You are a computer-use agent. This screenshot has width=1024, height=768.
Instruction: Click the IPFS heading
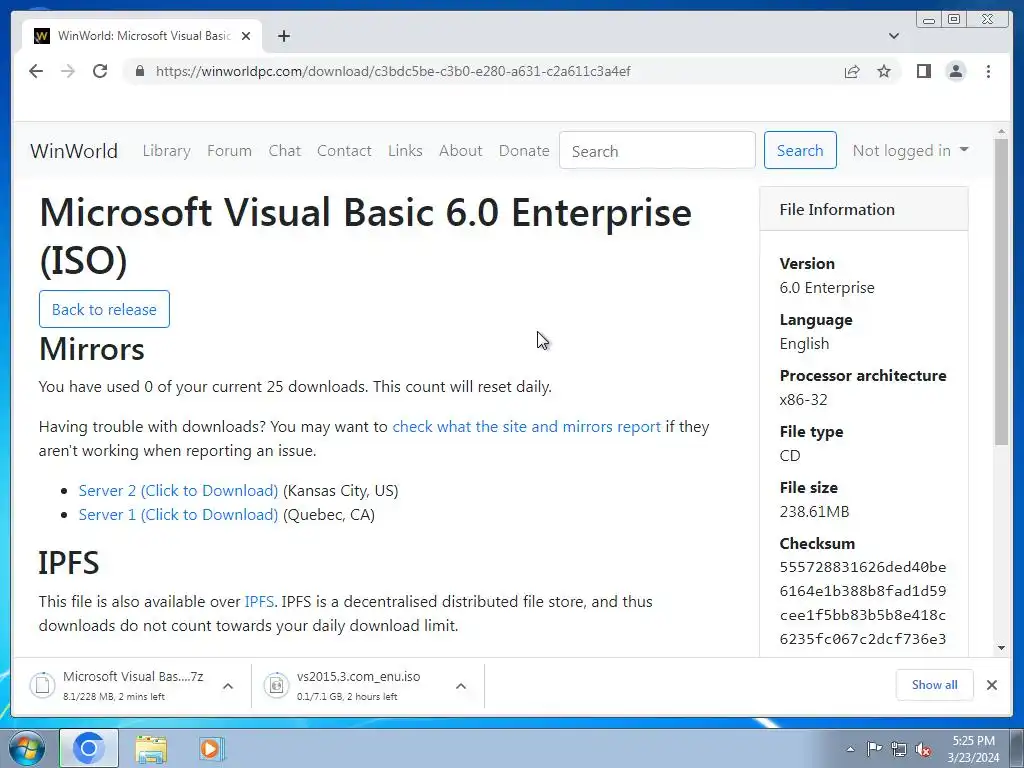[x=69, y=563]
